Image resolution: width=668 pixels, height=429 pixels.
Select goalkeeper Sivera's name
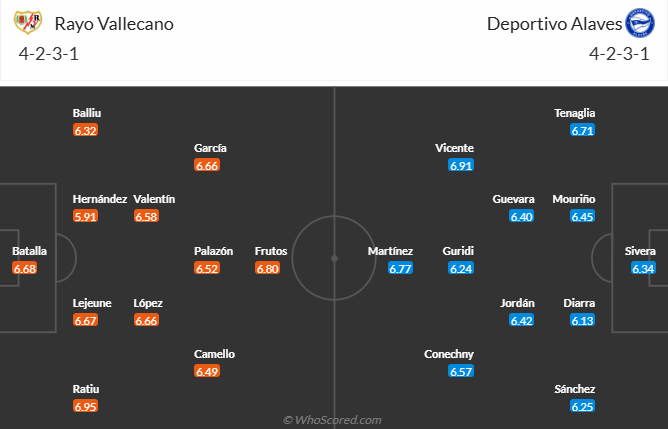[x=640, y=251]
